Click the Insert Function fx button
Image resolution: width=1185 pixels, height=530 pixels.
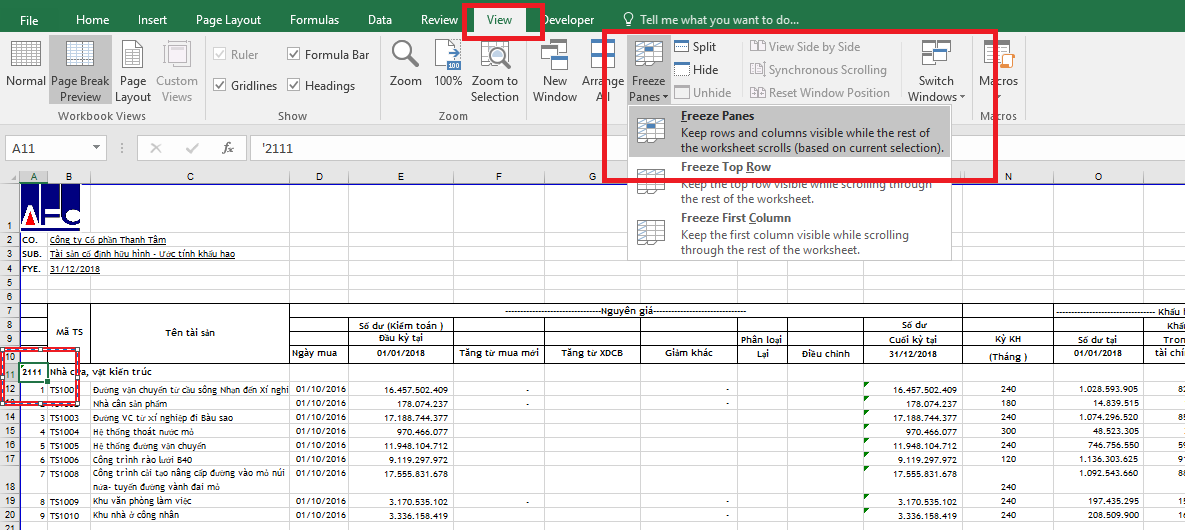pos(228,148)
